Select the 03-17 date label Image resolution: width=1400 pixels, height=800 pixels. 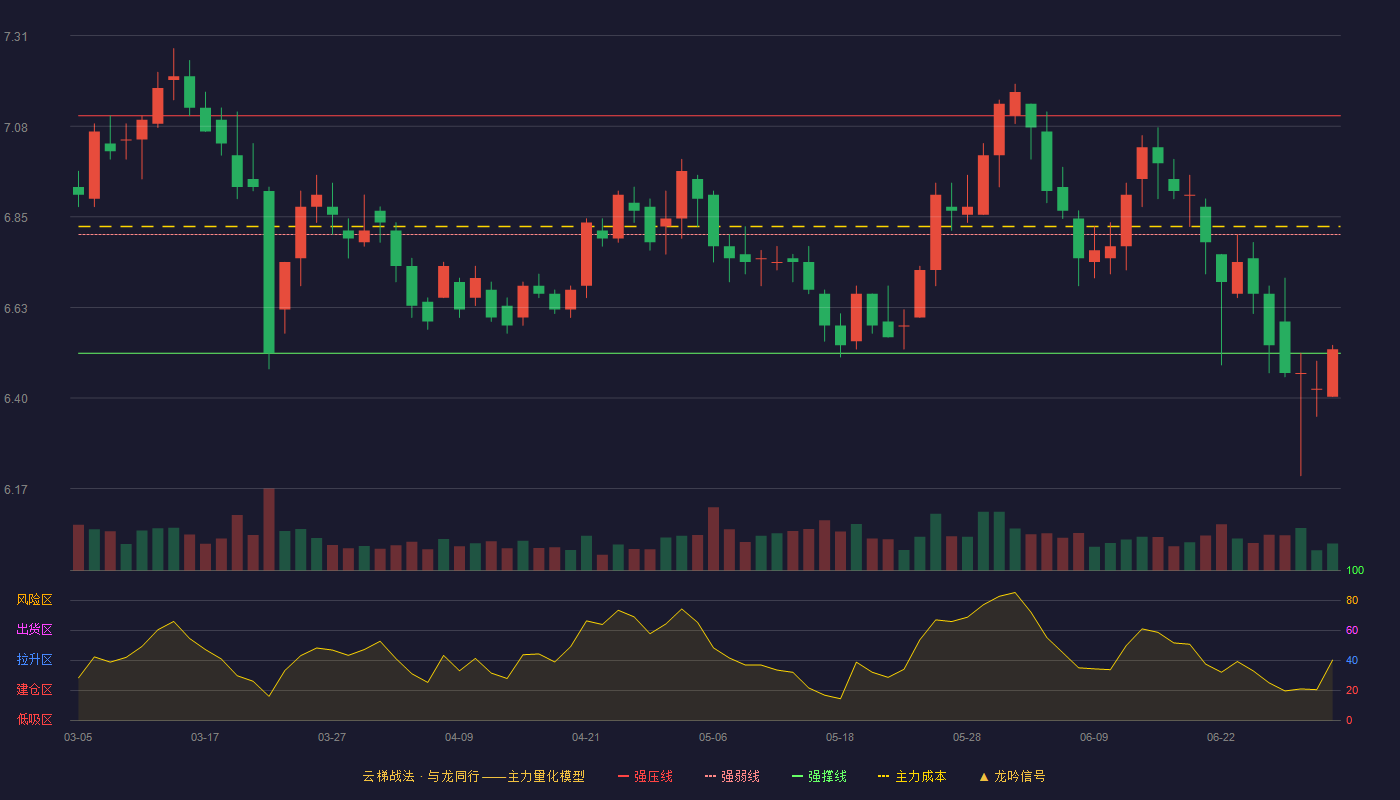click(x=205, y=737)
